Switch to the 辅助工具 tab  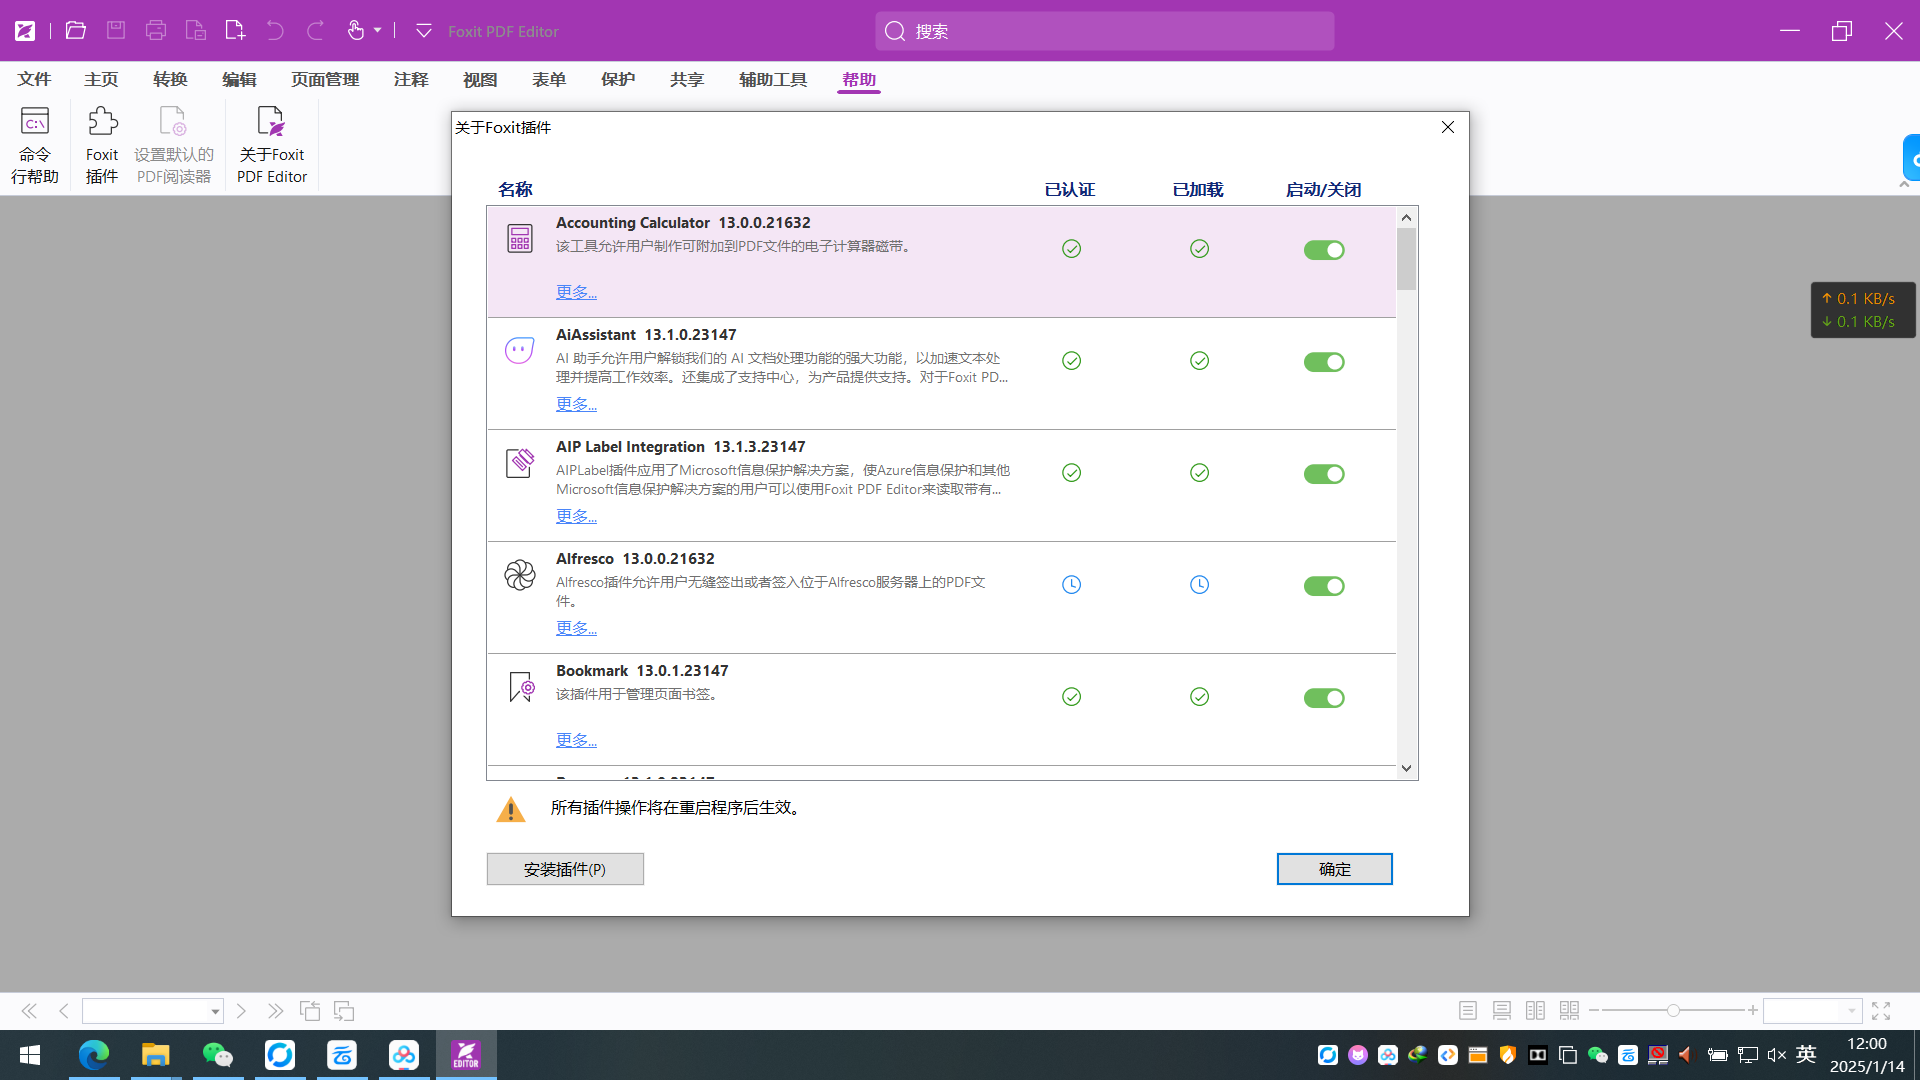coord(773,79)
